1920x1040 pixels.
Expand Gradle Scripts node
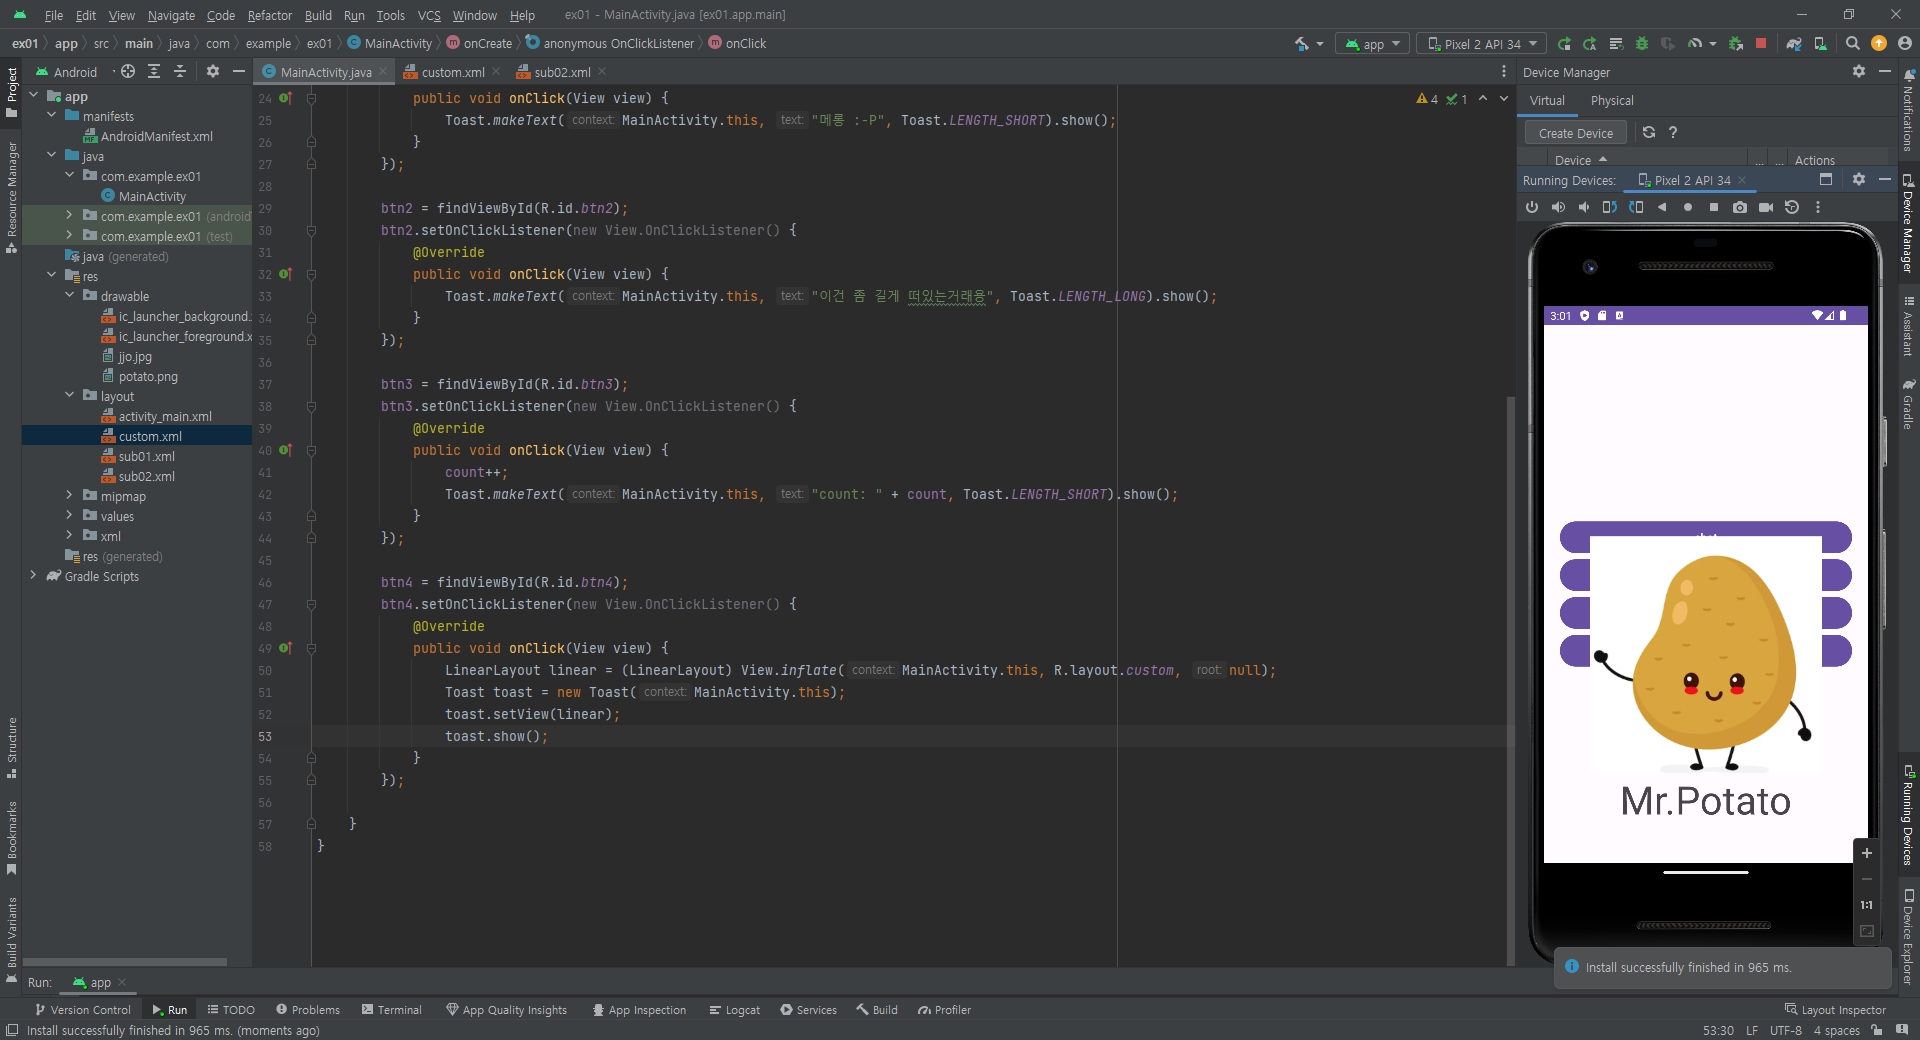pos(34,576)
